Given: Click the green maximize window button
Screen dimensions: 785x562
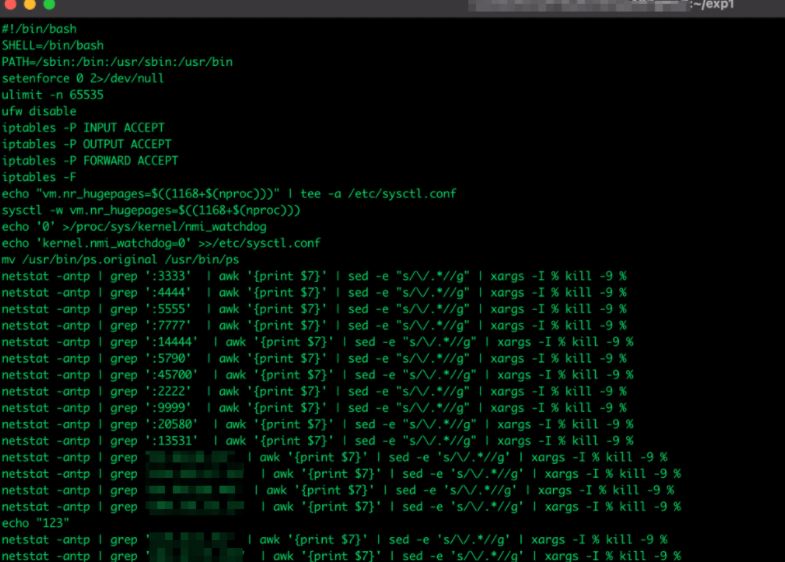Looking at the screenshot, I should [x=49, y=5].
